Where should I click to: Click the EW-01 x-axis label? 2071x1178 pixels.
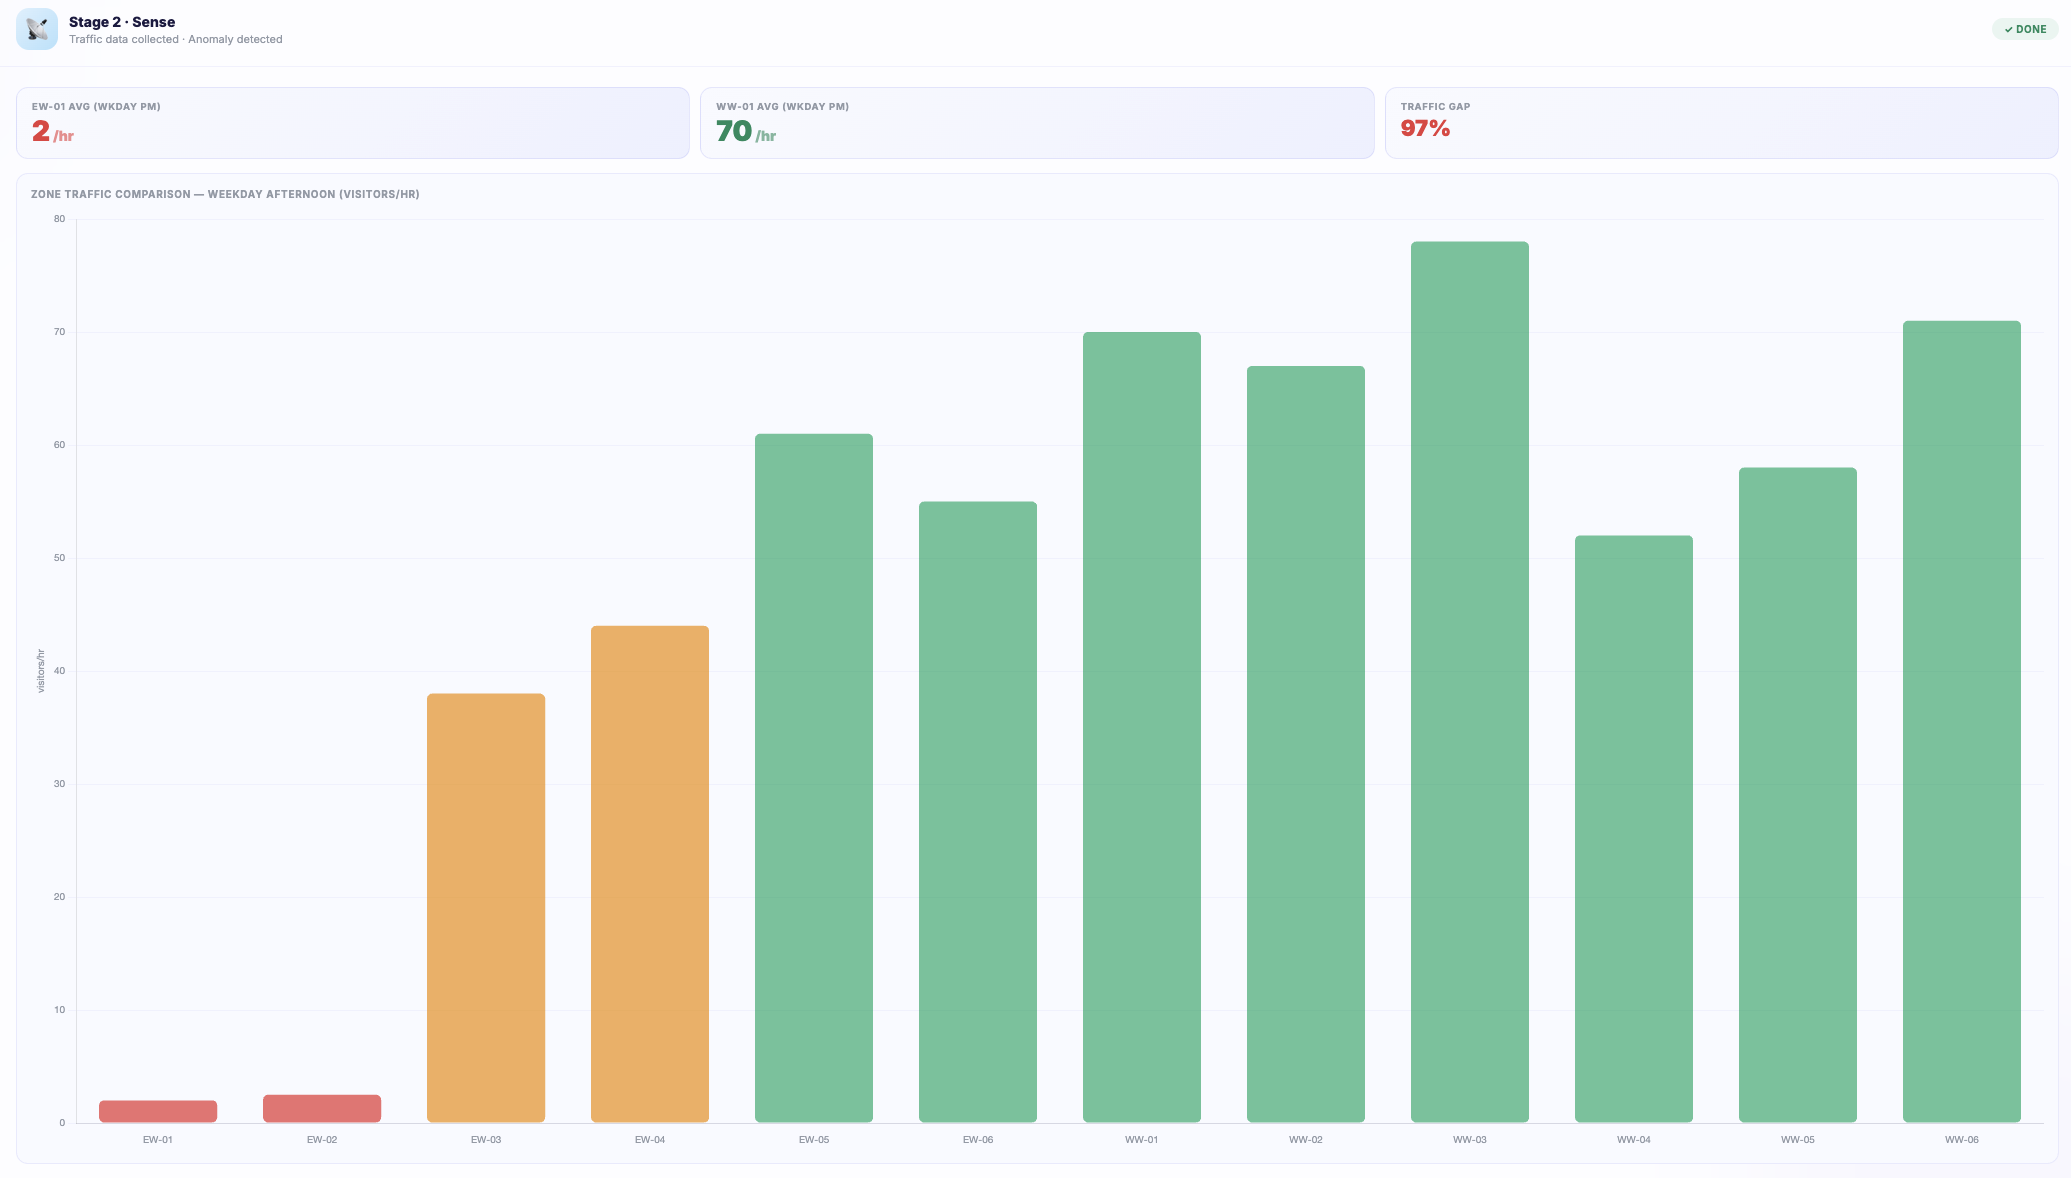[x=158, y=1140]
